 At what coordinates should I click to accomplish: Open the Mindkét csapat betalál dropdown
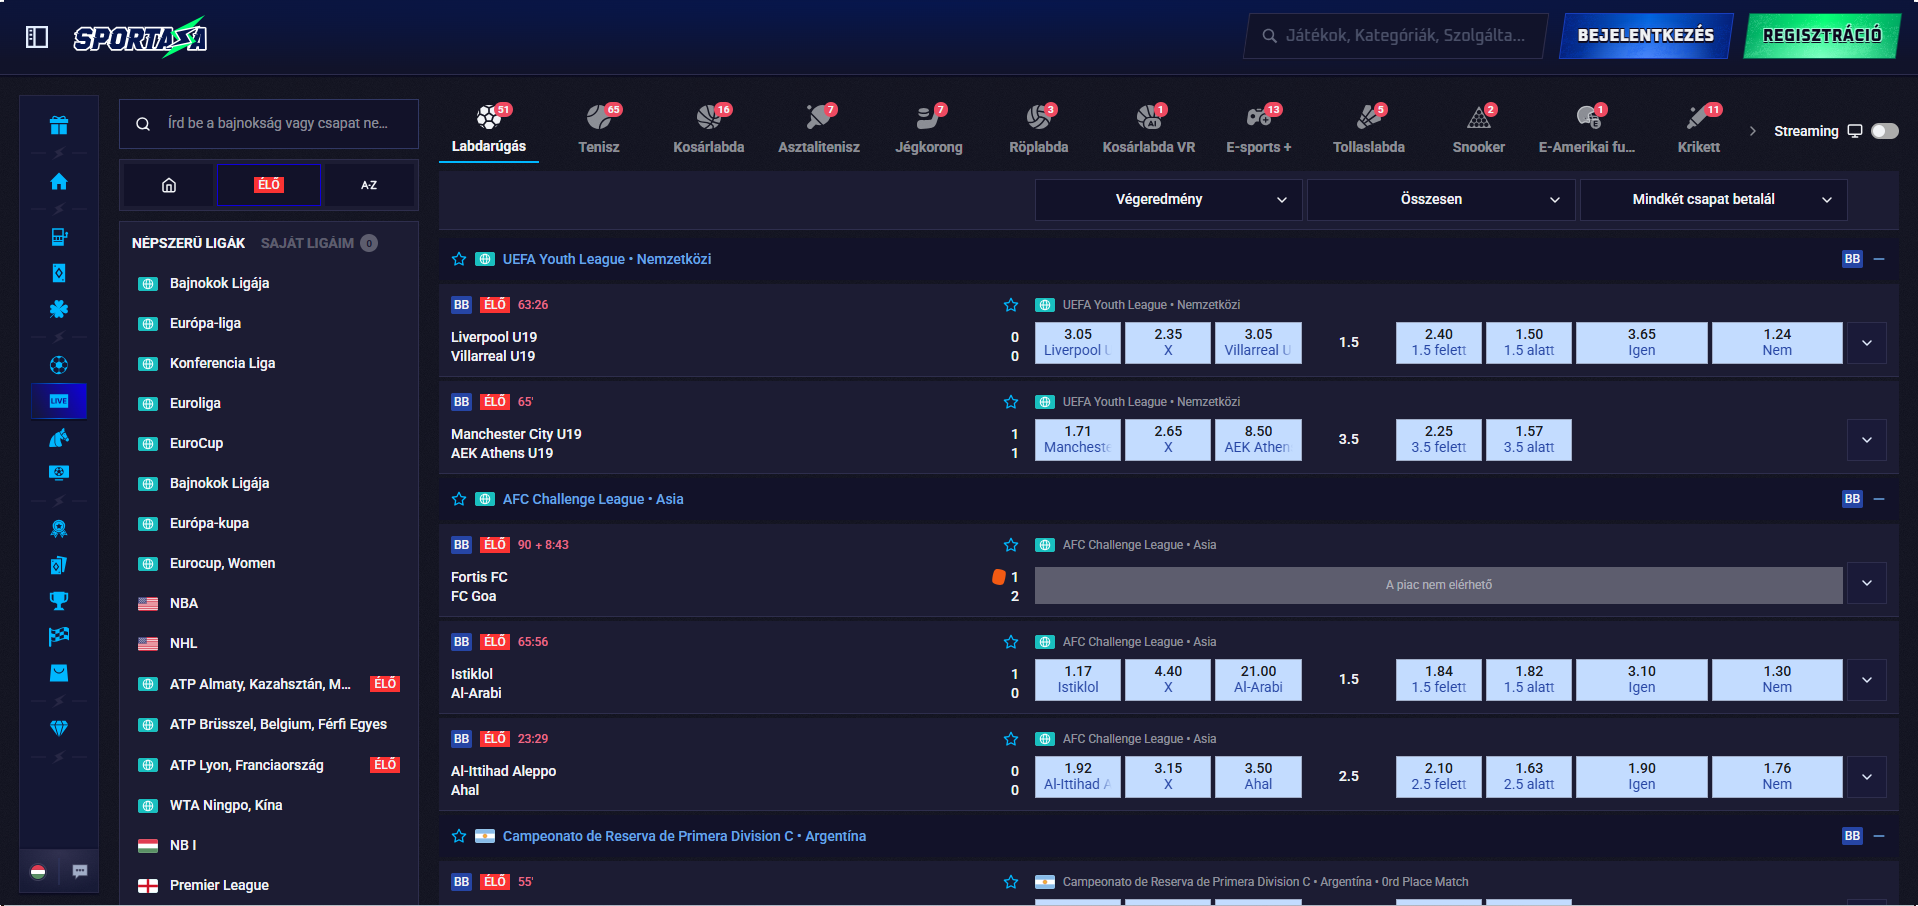[1713, 199]
